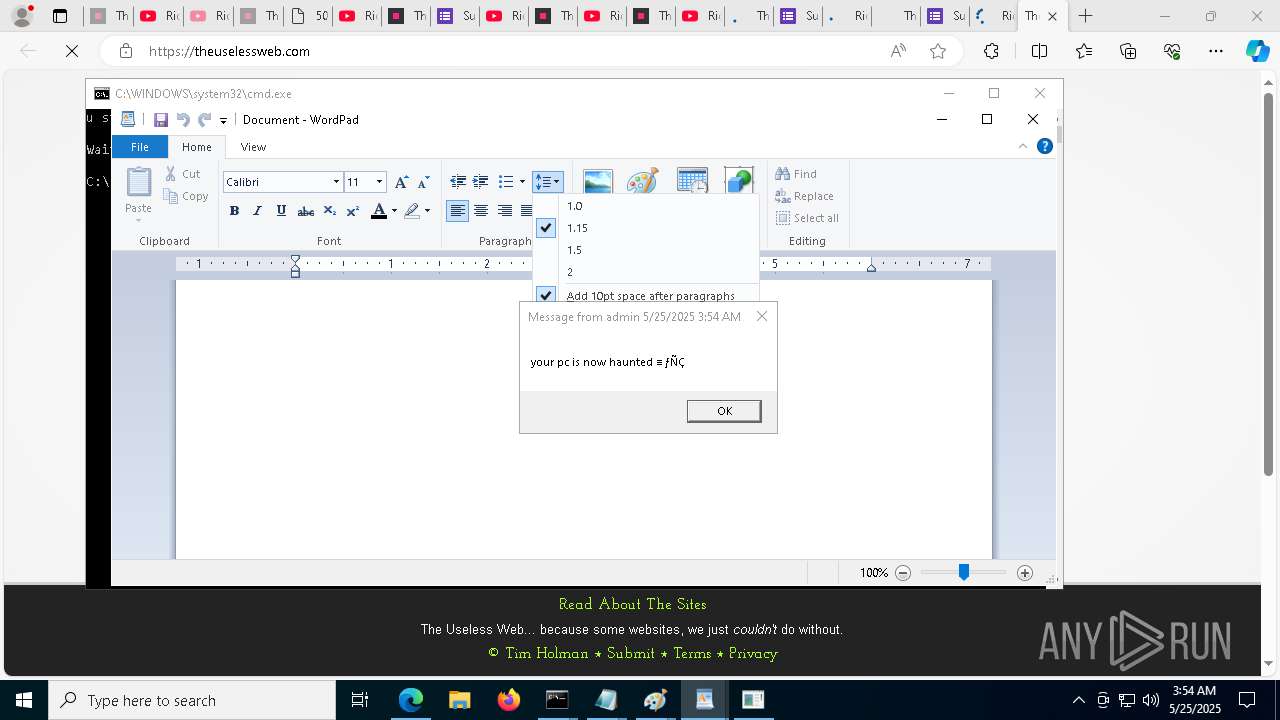The image size is (1280, 720).
Task: Increase the paragraph indent
Action: pyautogui.click(x=481, y=182)
